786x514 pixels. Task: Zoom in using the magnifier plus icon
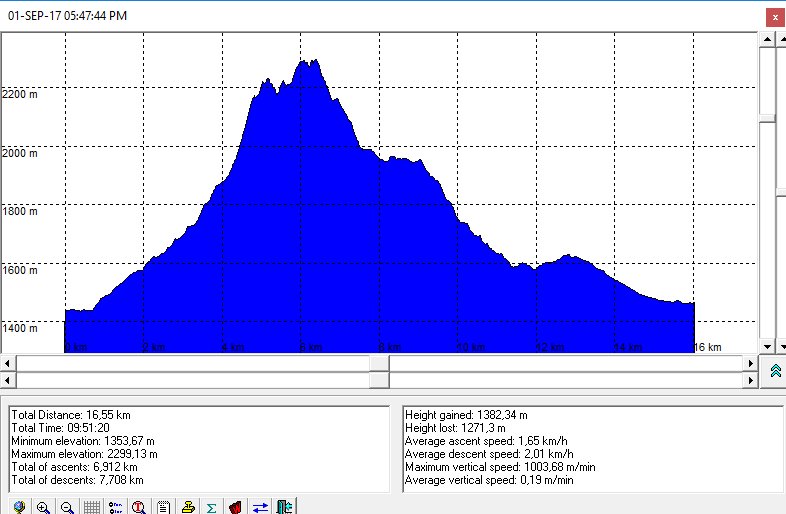(43, 507)
